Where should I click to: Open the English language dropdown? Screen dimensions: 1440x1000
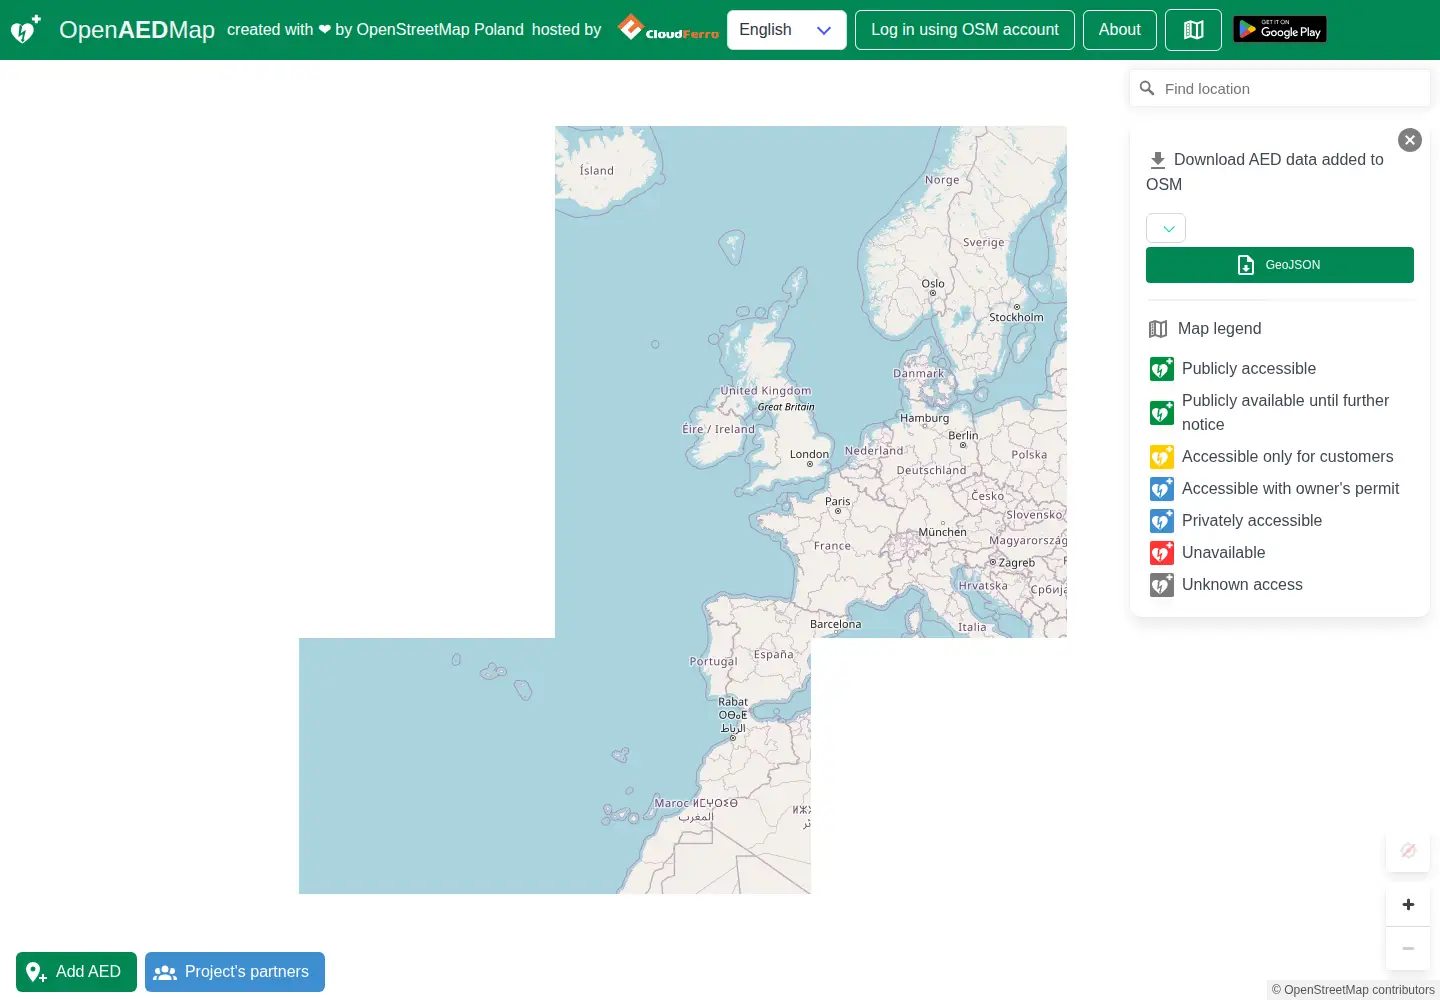(x=786, y=30)
